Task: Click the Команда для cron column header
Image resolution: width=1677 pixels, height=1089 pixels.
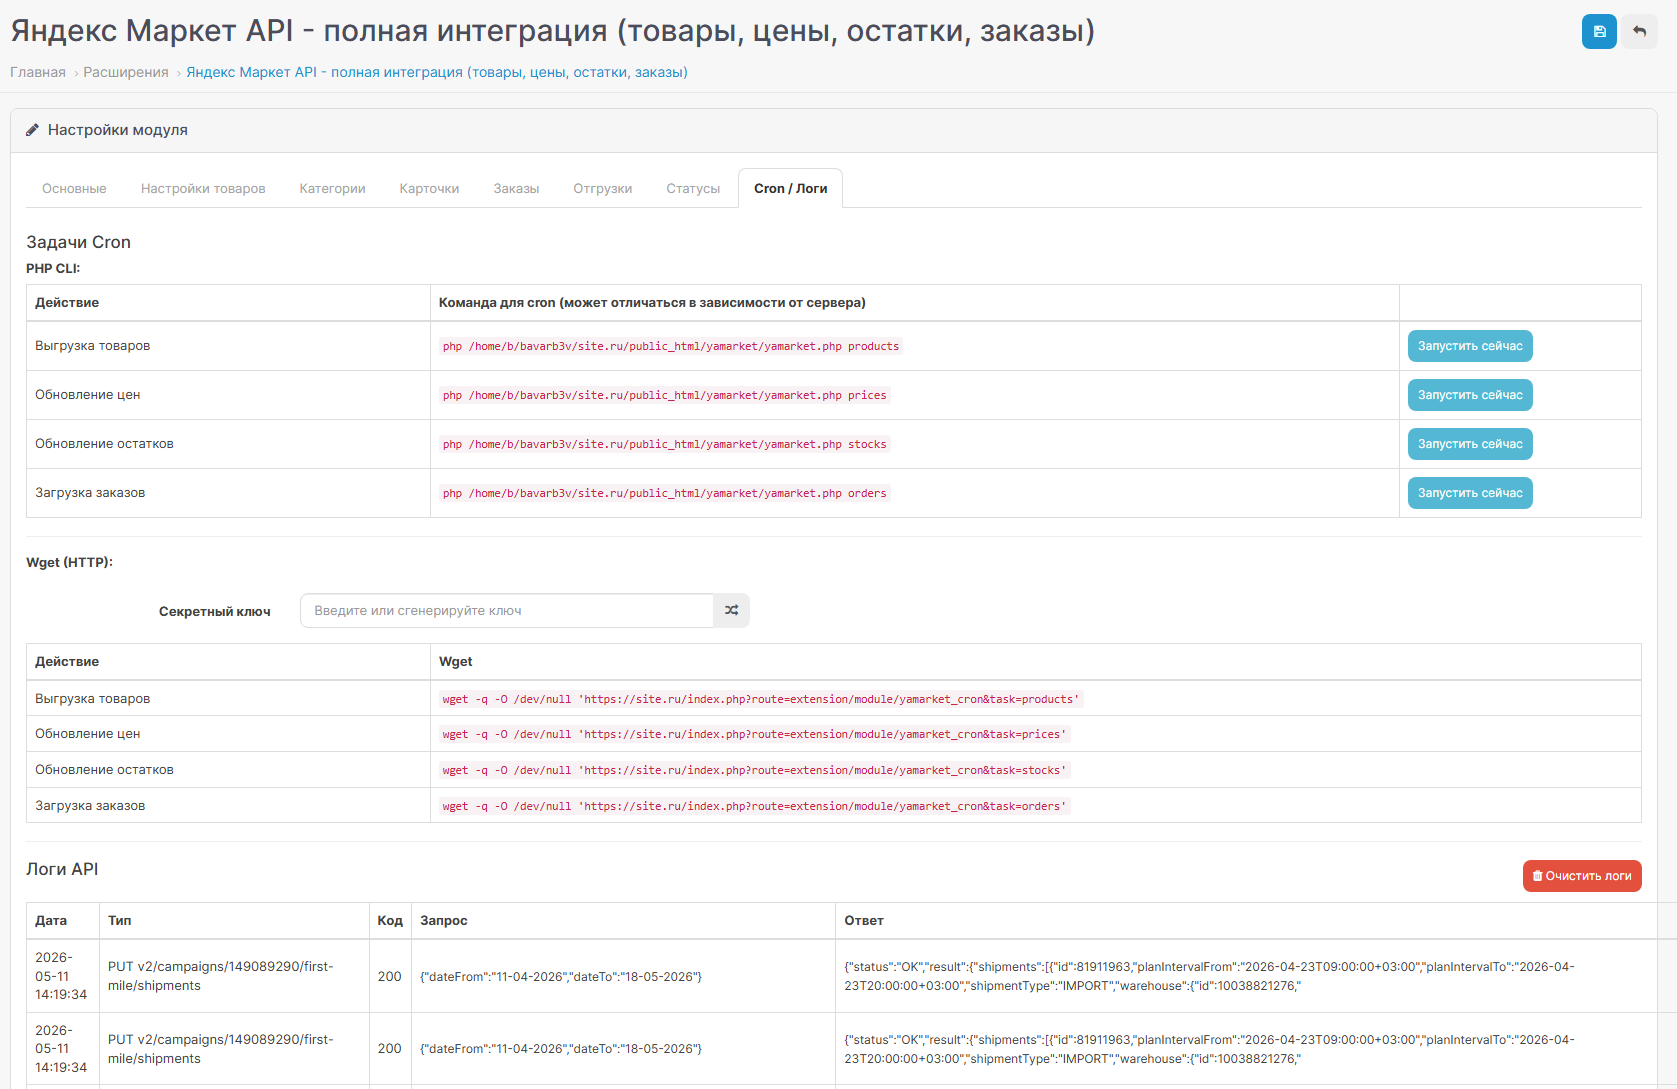Action: click(652, 303)
